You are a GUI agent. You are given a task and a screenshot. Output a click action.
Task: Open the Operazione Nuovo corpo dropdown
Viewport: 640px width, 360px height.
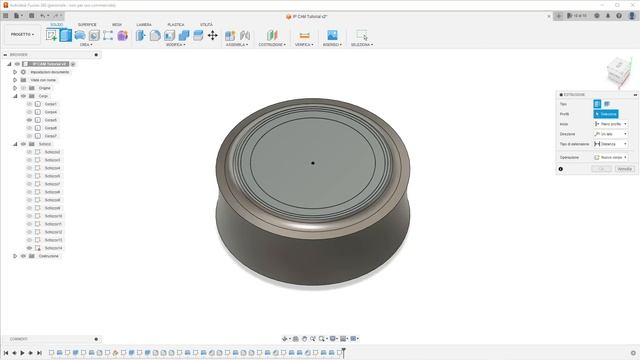point(611,157)
